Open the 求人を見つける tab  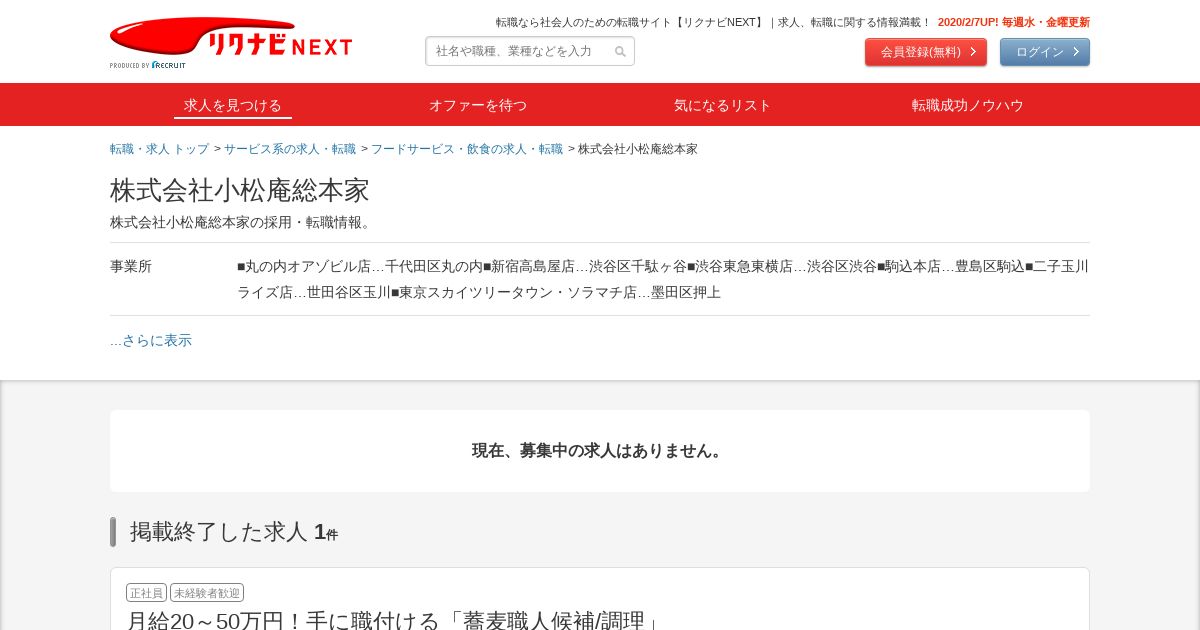click(233, 105)
